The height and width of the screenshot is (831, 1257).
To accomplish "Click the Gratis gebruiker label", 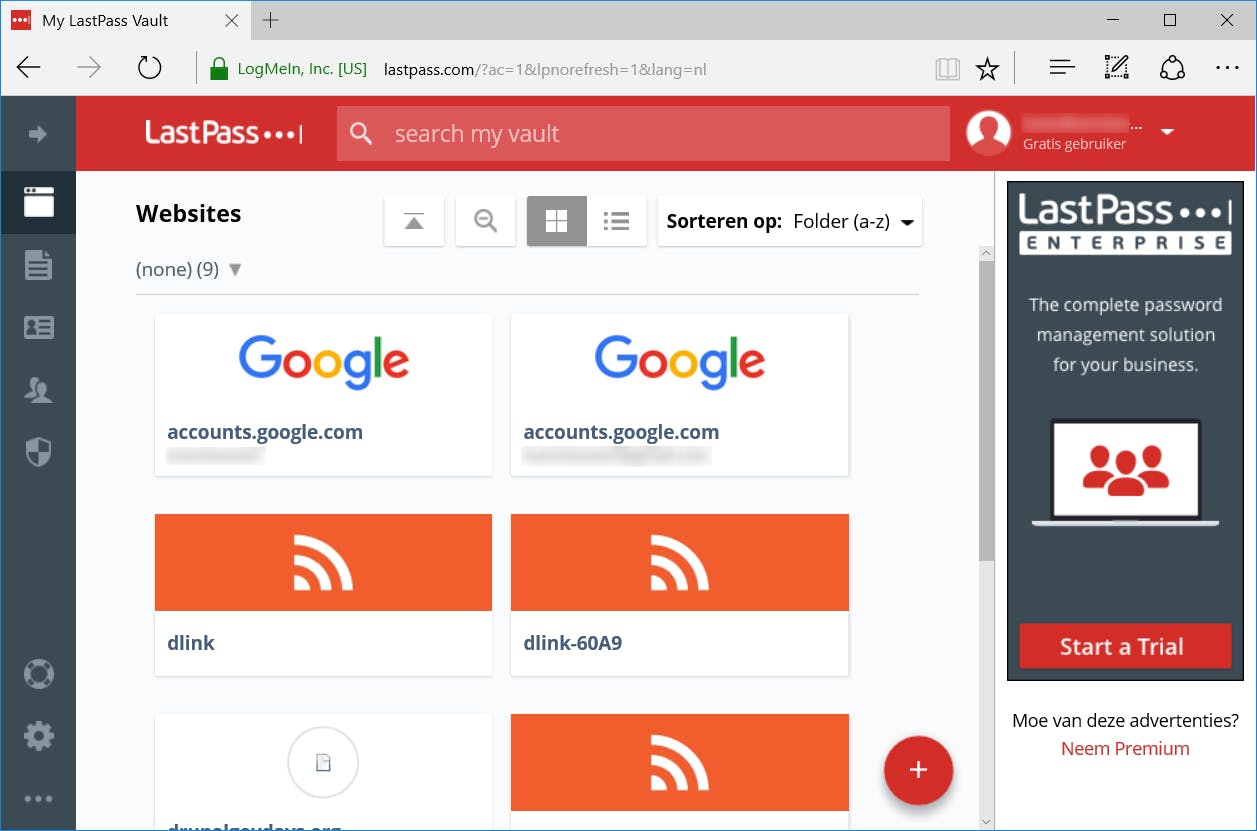I will [1074, 144].
